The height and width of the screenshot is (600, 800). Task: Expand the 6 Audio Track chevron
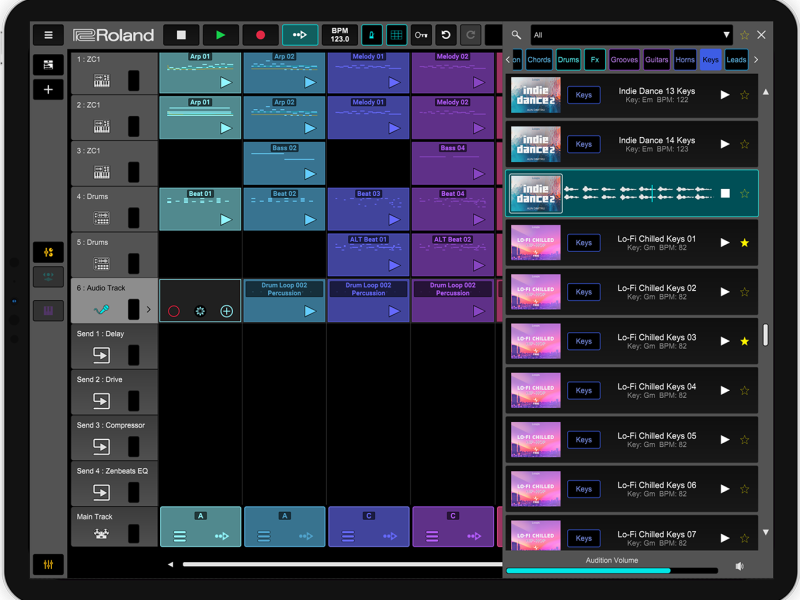(148, 310)
